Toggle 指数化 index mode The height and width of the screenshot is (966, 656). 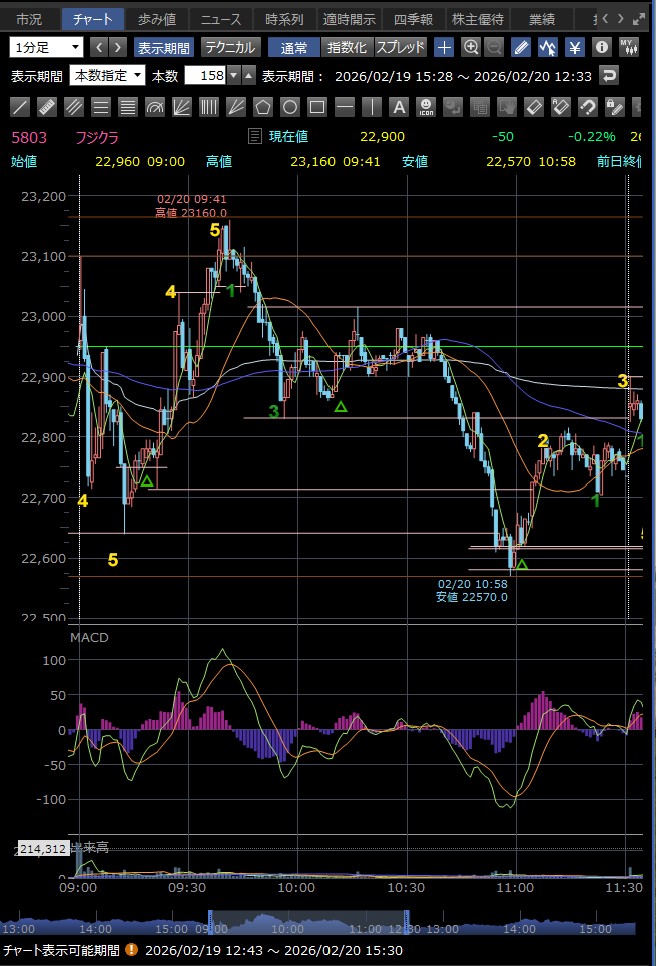point(347,47)
